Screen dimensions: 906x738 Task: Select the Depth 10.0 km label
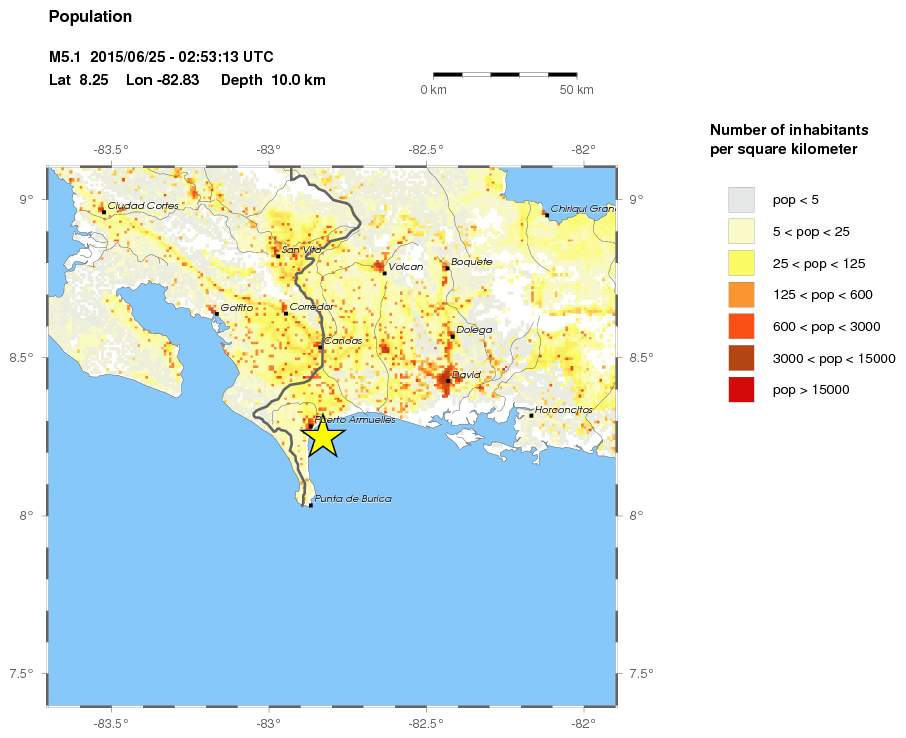[x=275, y=80]
